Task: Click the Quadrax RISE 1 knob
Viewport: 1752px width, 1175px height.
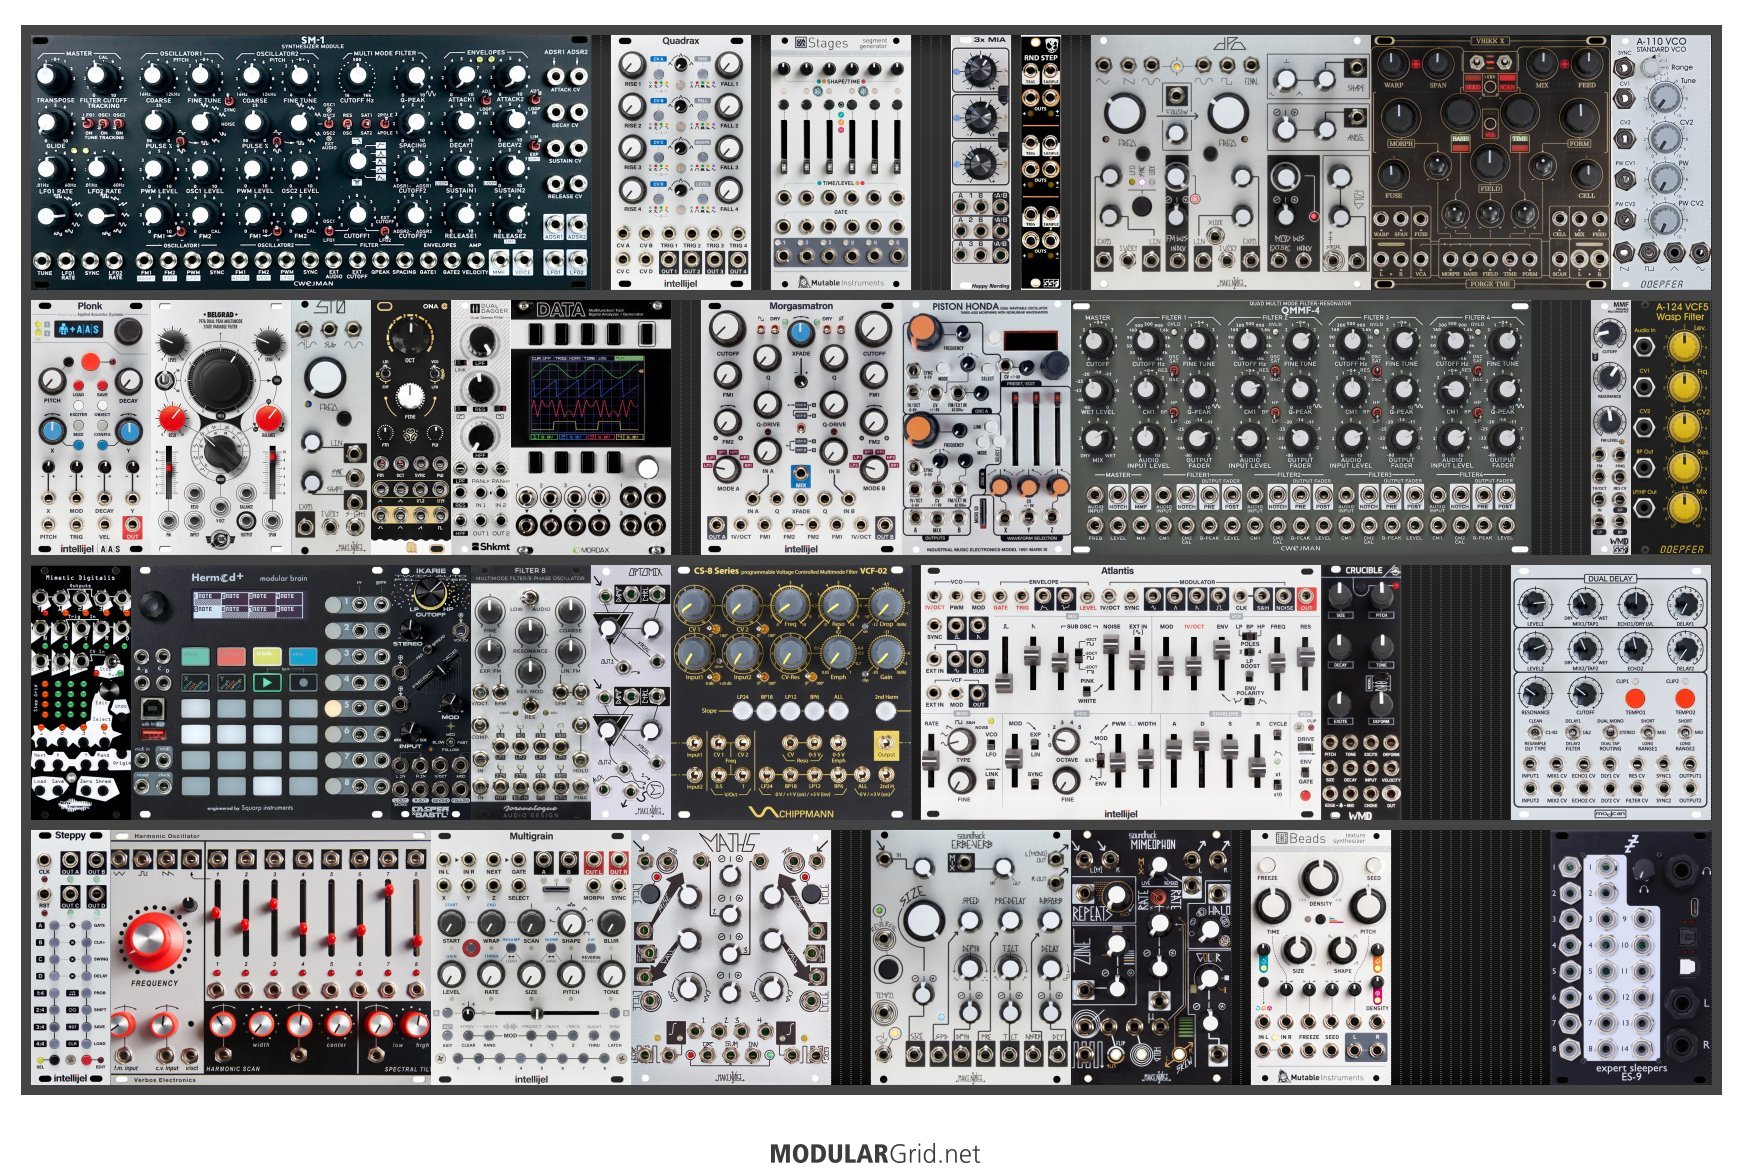Action: coord(632,64)
